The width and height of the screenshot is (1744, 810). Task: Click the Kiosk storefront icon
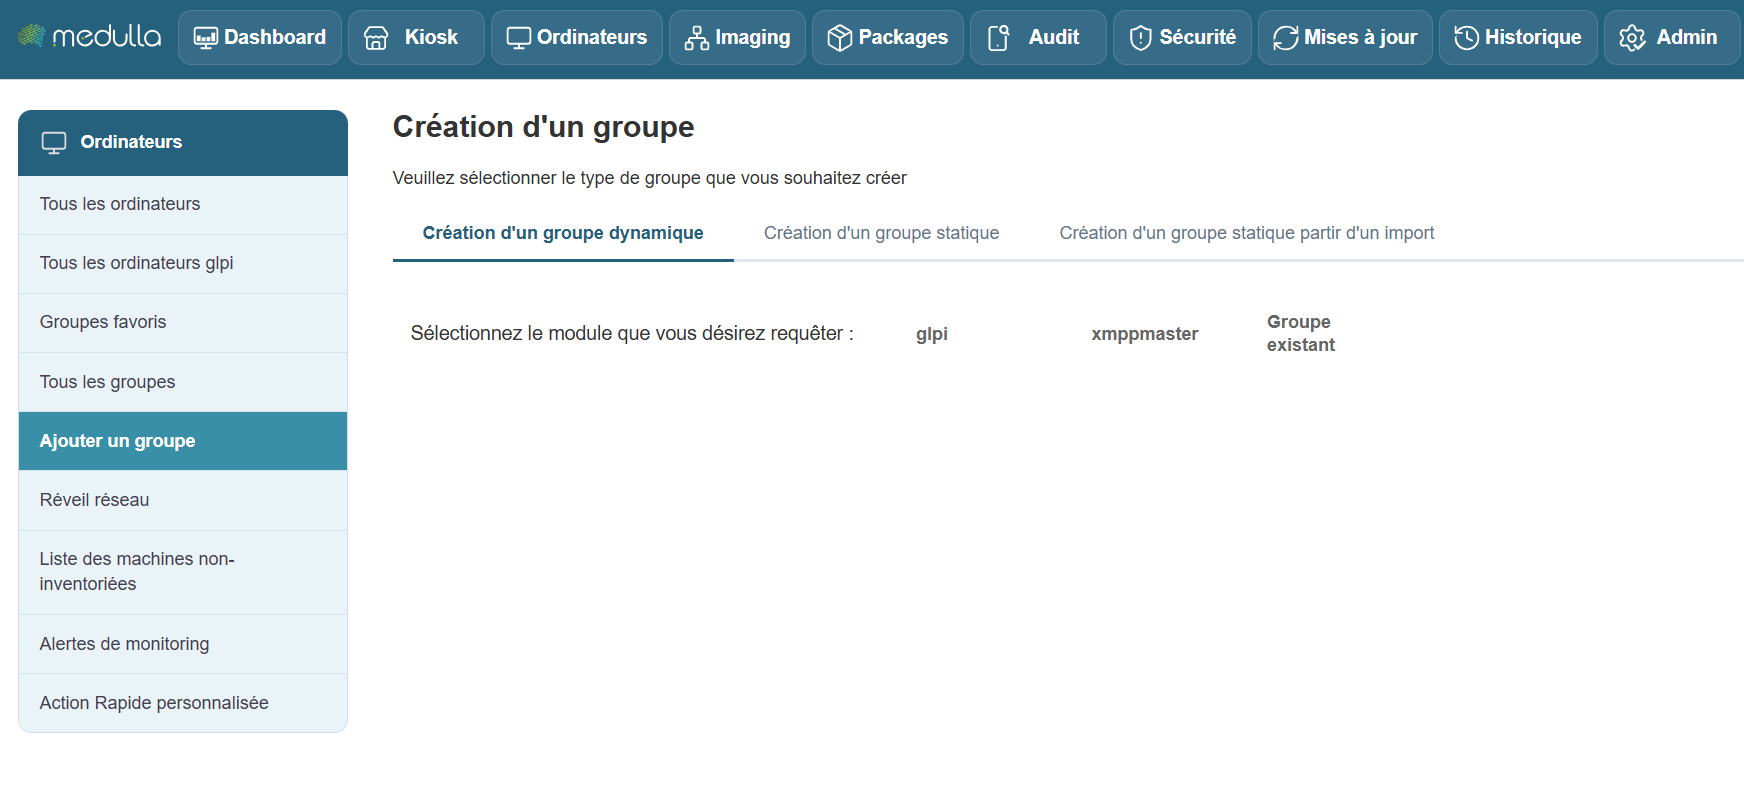pos(376,38)
